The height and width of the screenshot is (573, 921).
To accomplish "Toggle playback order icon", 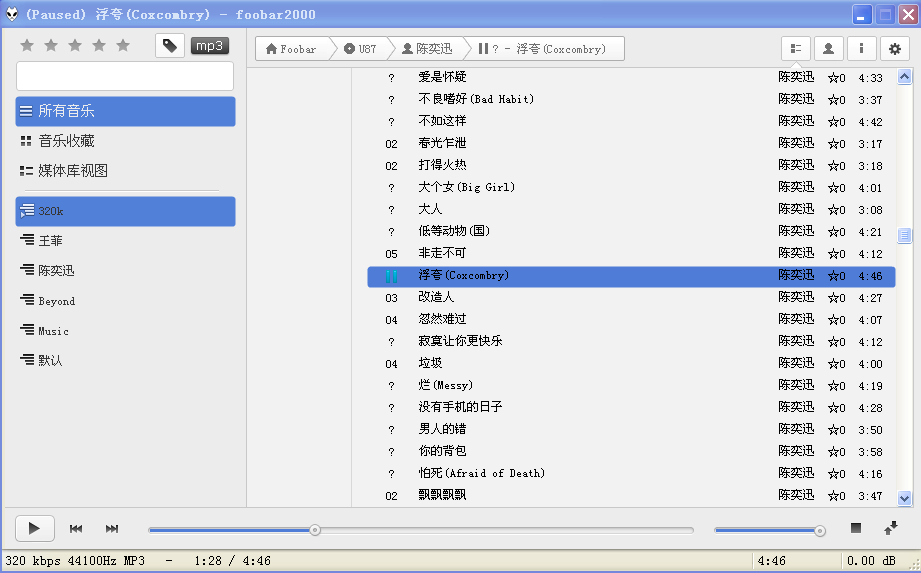I will (x=891, y=528).
